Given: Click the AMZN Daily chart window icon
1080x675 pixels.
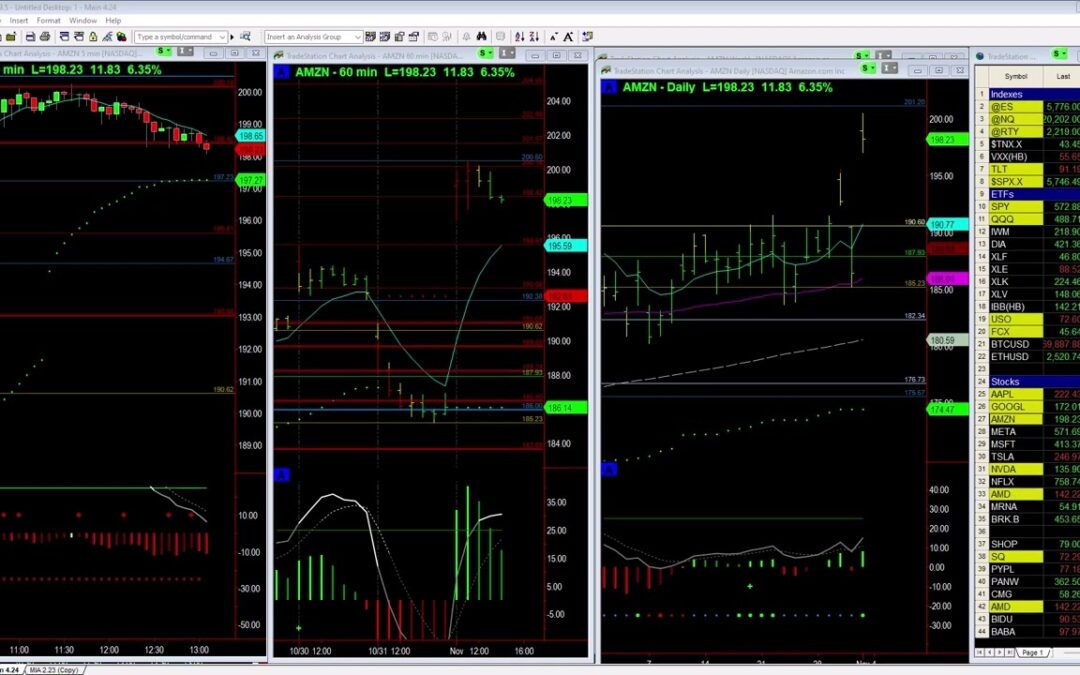Looking at the screenshot, I should [606, 70].
